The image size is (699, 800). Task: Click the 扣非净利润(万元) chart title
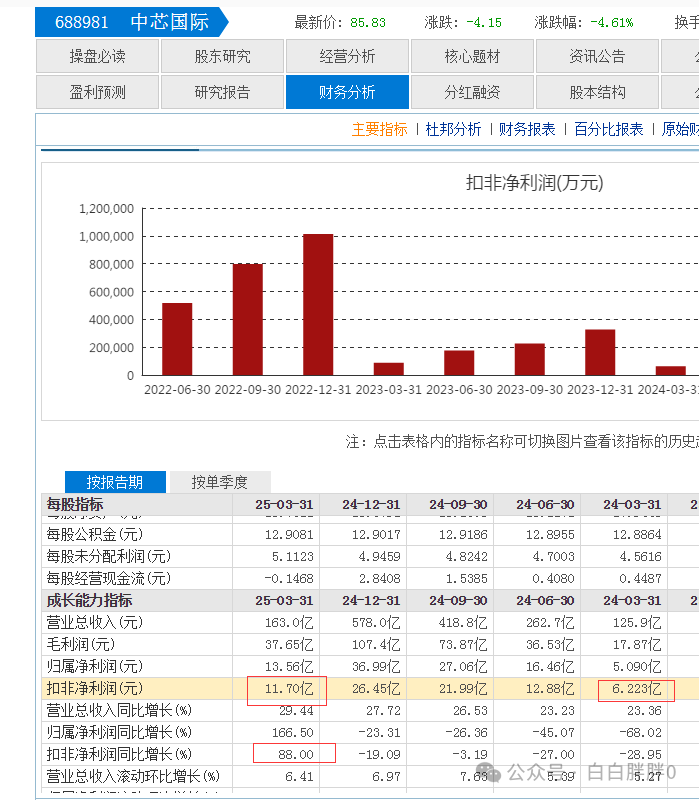point(535,183)
